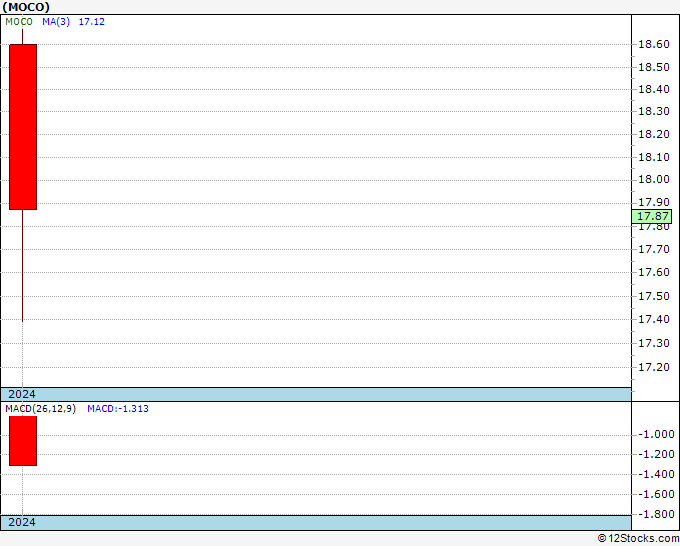Click the red price candlestick body
The image size is (680, 546).
(x=23, y=127)
